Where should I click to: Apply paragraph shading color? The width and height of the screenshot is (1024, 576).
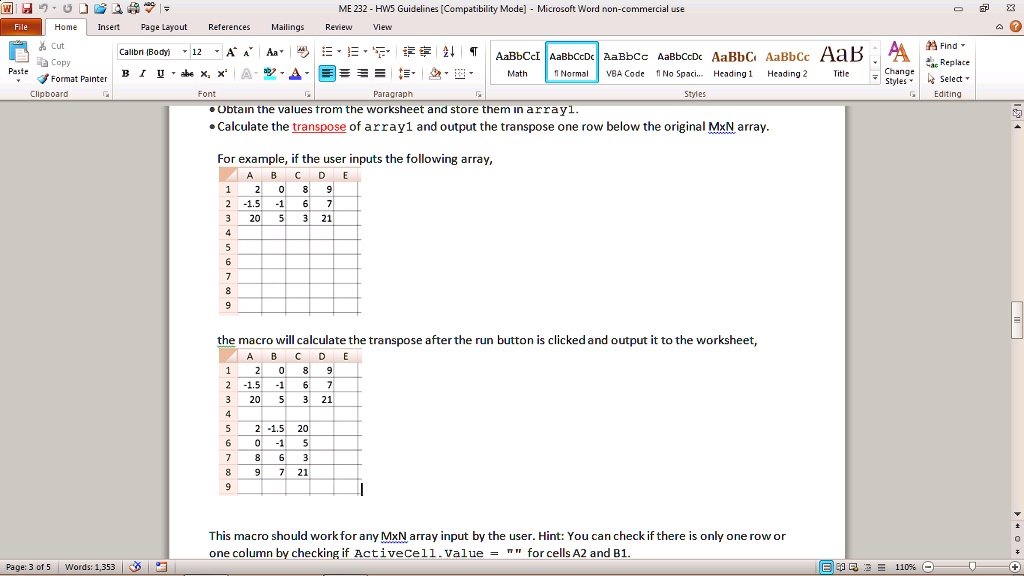coord(435,74)
